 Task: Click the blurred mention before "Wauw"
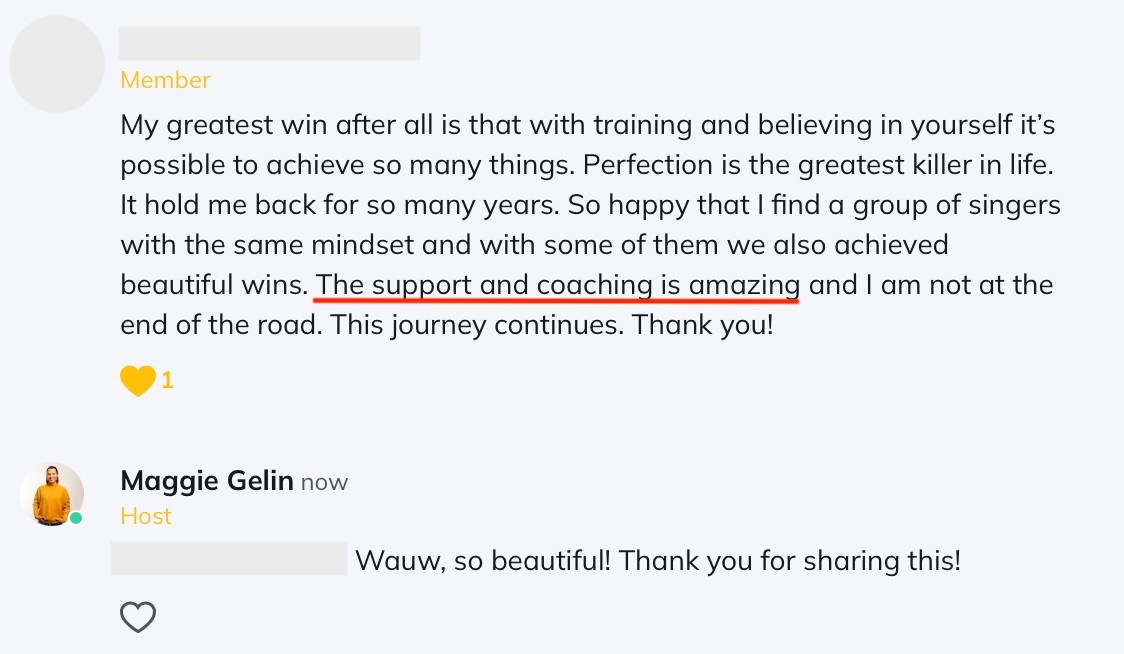point(228,560)
